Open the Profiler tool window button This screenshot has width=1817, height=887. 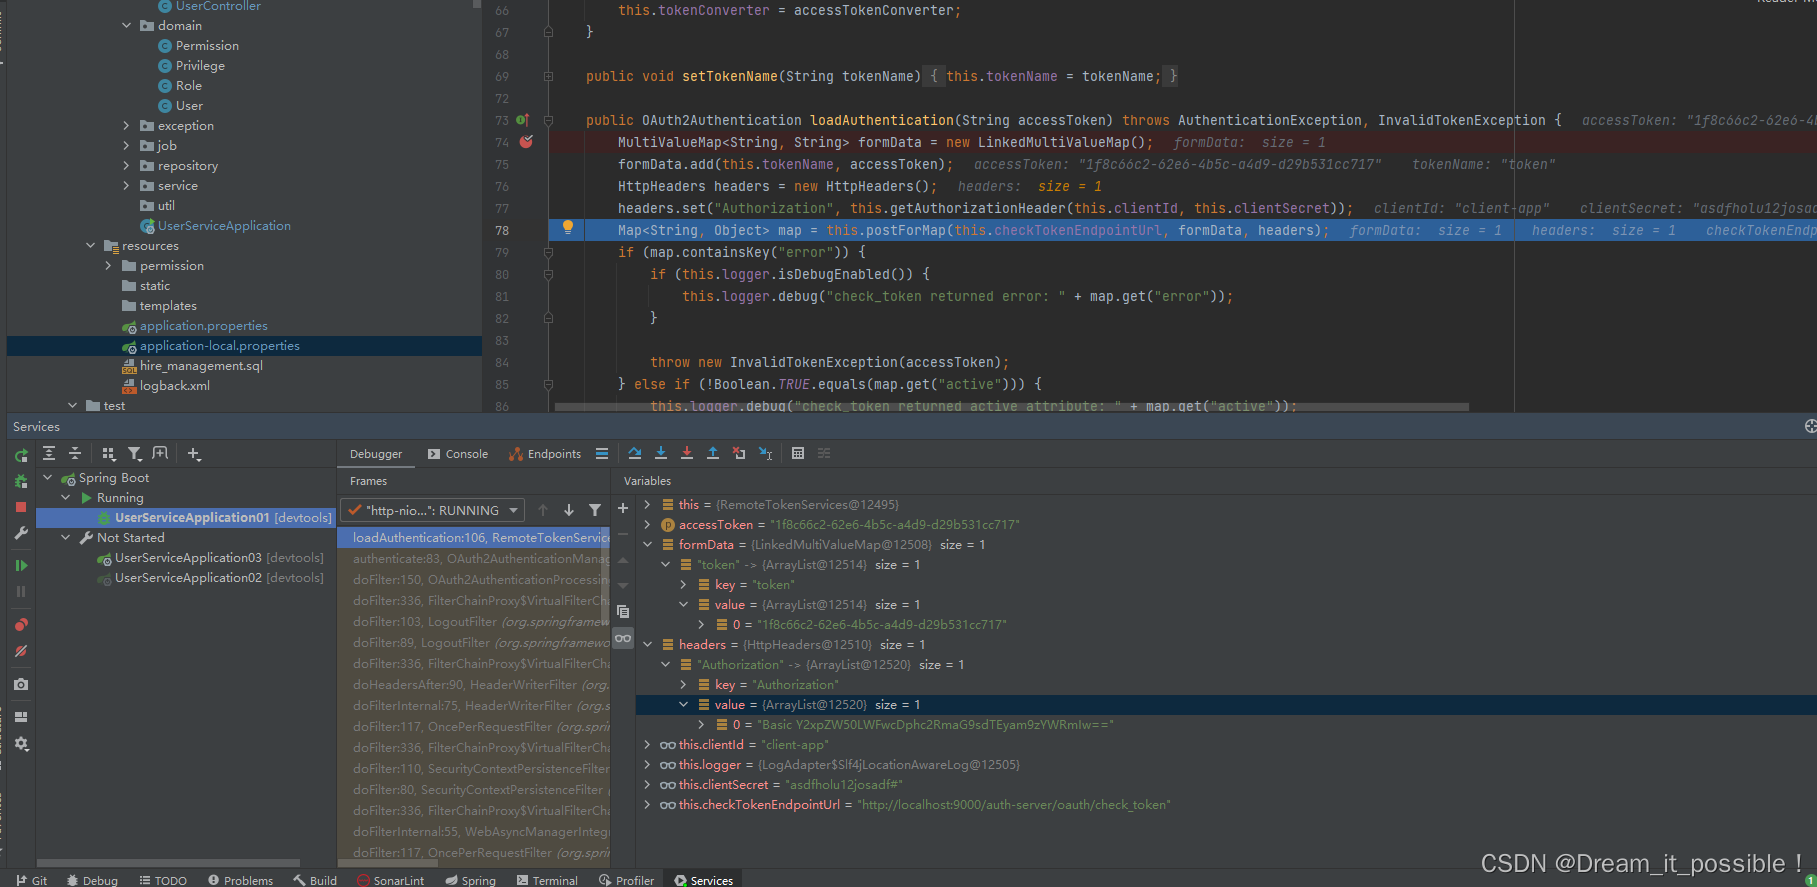pyautogui.click(x=626, y=880)
